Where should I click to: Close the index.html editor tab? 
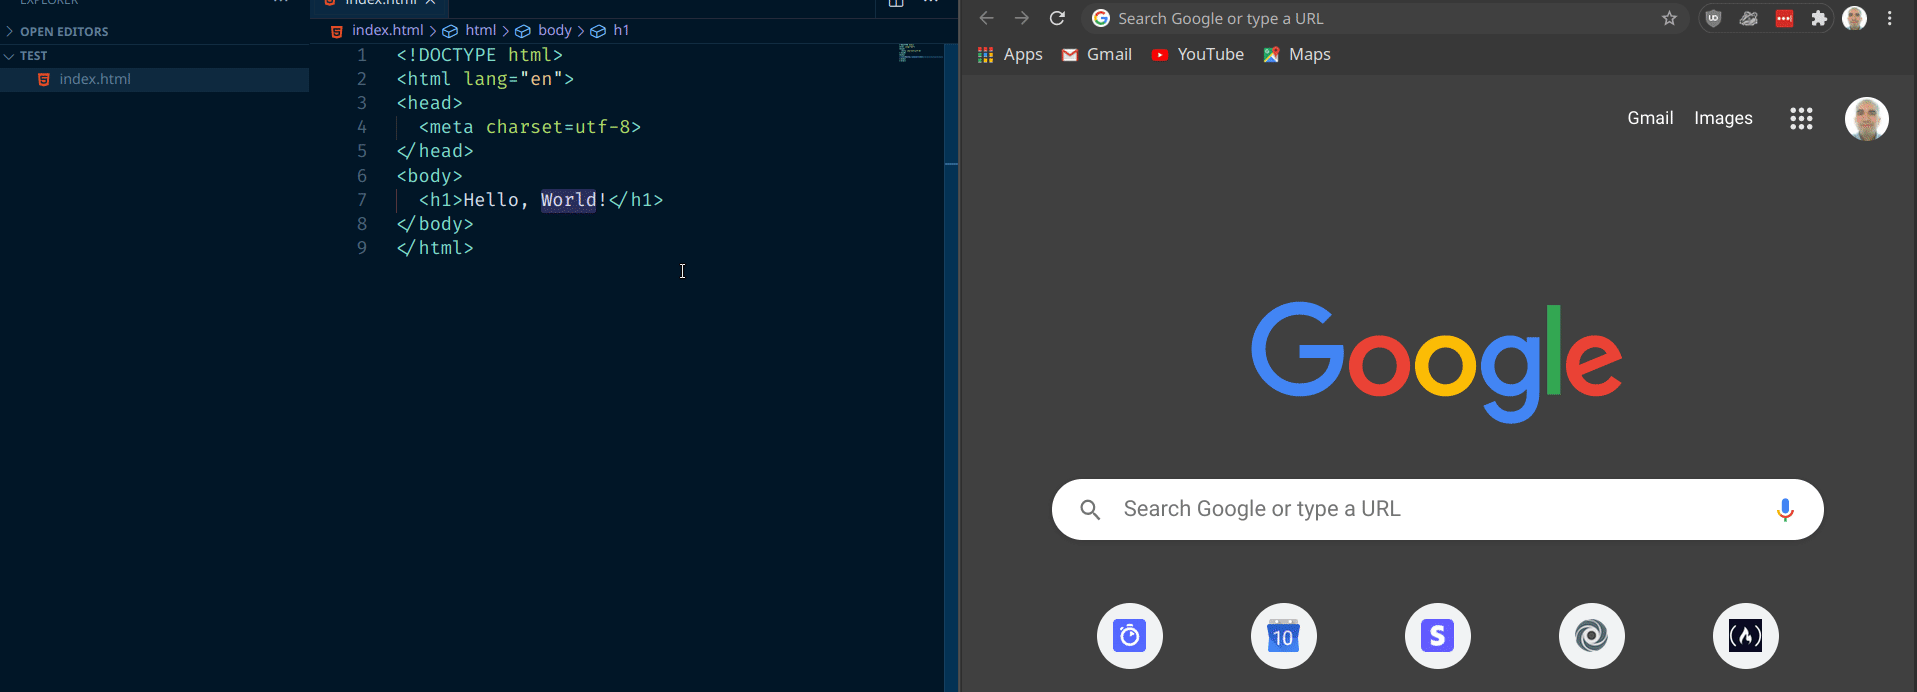430,3
